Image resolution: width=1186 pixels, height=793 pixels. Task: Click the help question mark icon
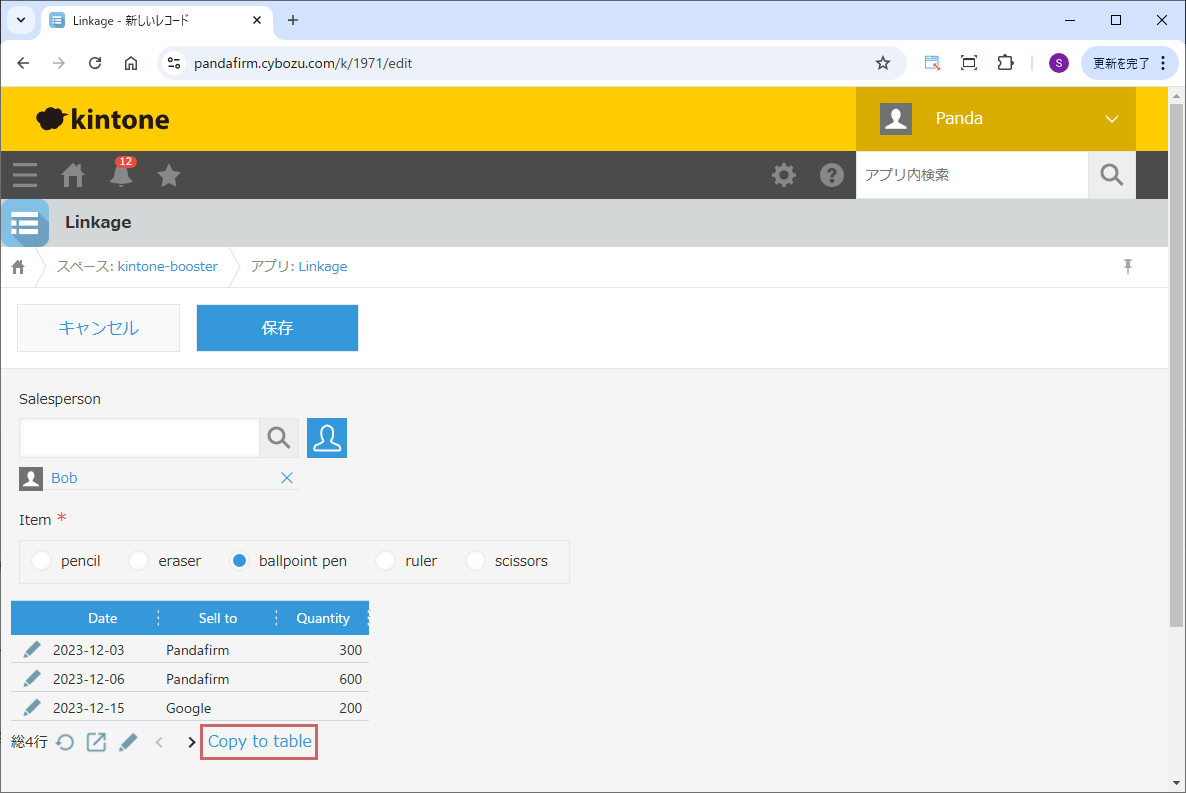pyautogui.click(x=831, y=175)
